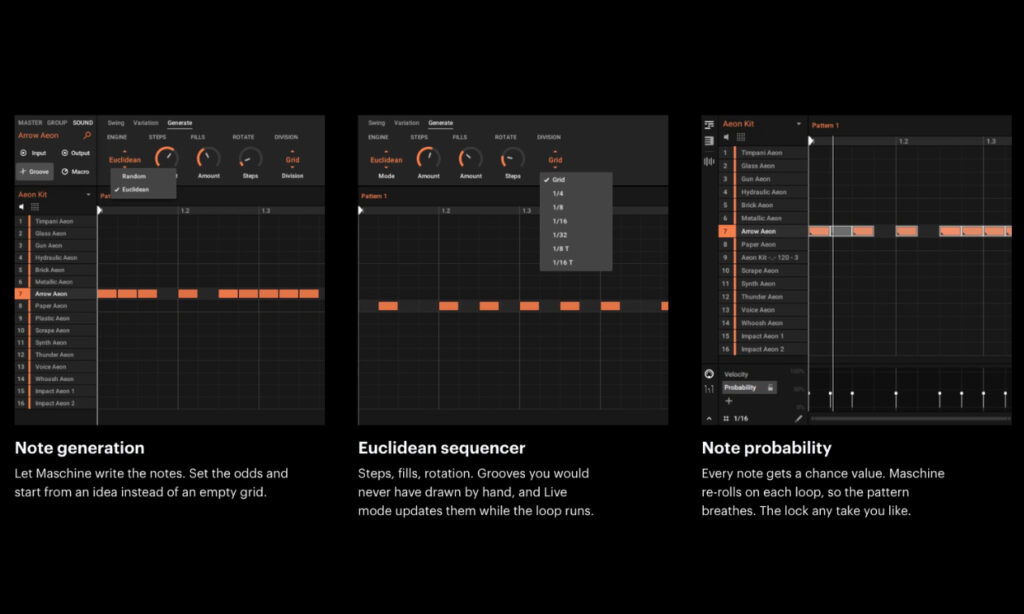Screen dimensions: 1024x614
Task: Choose Random from the engine menu
Action: (143, 176)
